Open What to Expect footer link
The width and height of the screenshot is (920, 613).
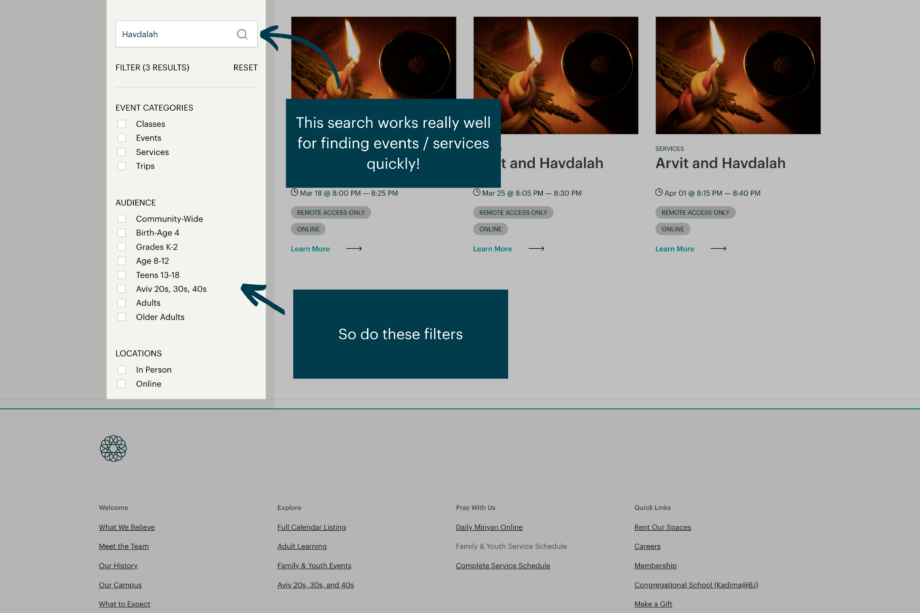pos(124,604)
